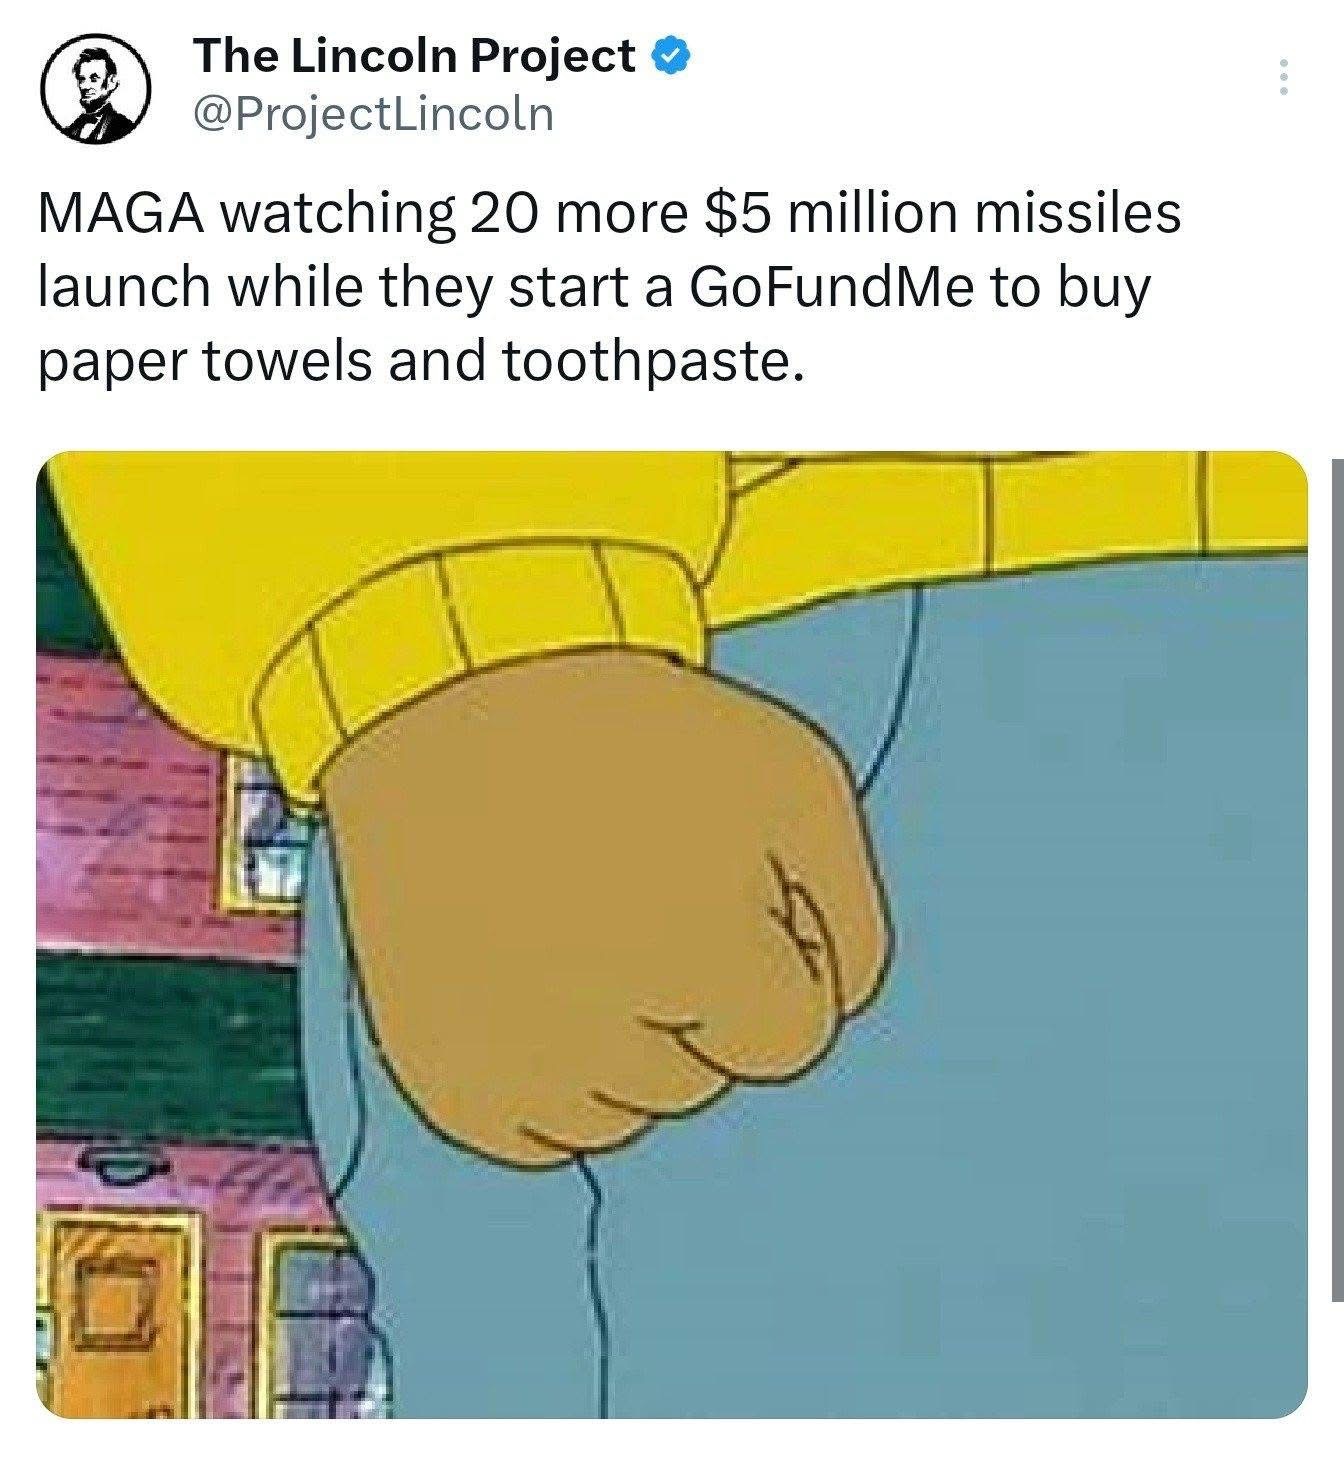
Task: Click the "$5 million" text in the tweet
Action: point(824,214)
